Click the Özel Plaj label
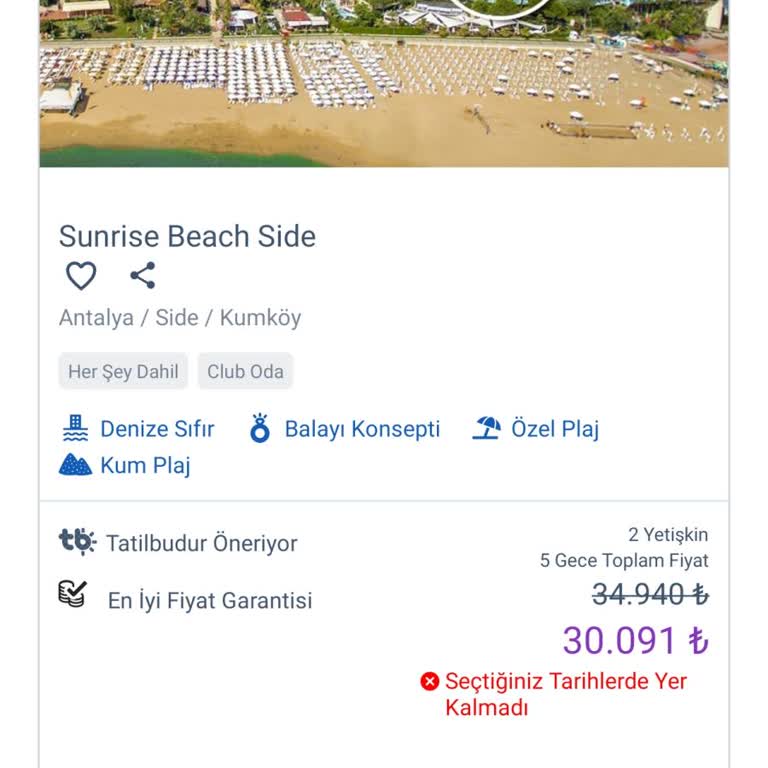This screenshot has height=768, width=768. tap(555, 429)
